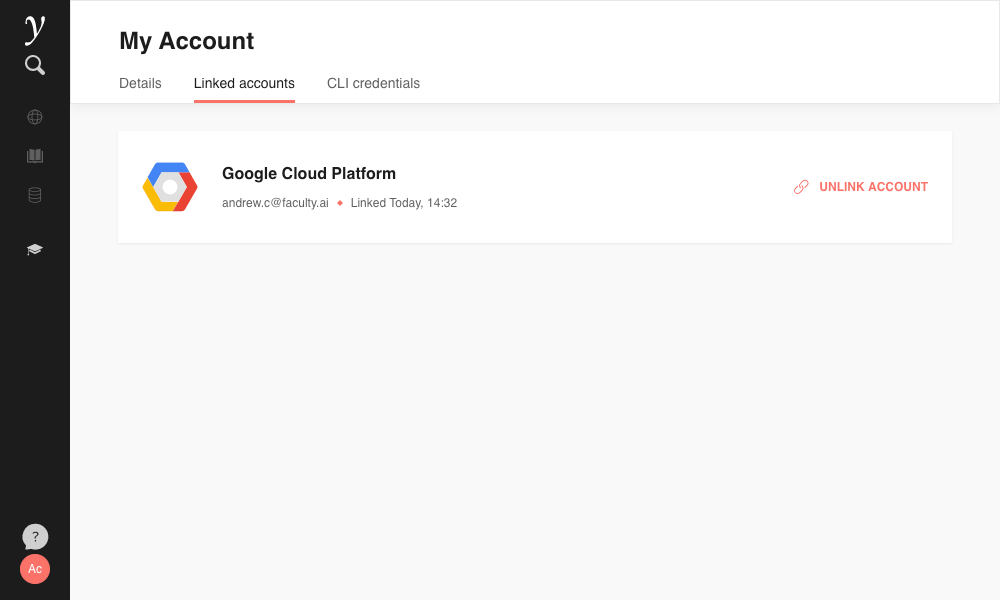The width and height of the screenshot is (1000, 600).
Task: Click the My Account page heading
Action: [186, 41]
